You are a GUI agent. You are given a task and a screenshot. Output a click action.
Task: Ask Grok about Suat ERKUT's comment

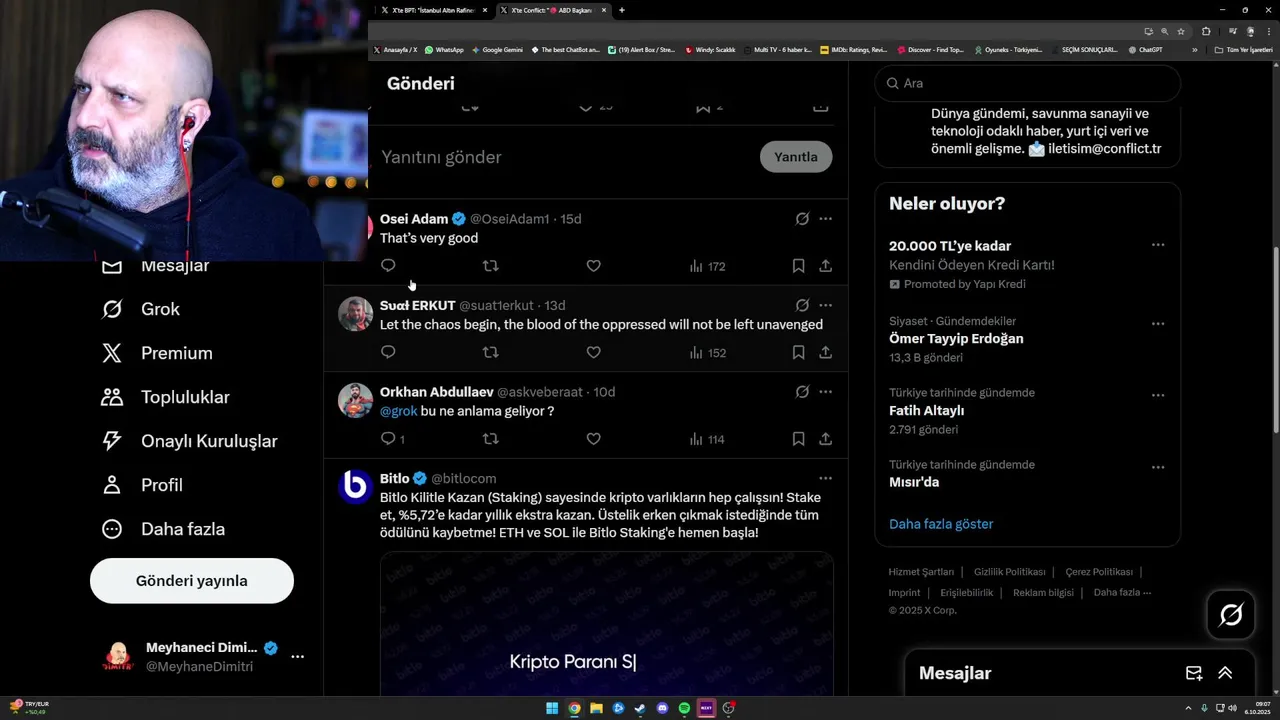pyautogui.click(x=802, y=305)
